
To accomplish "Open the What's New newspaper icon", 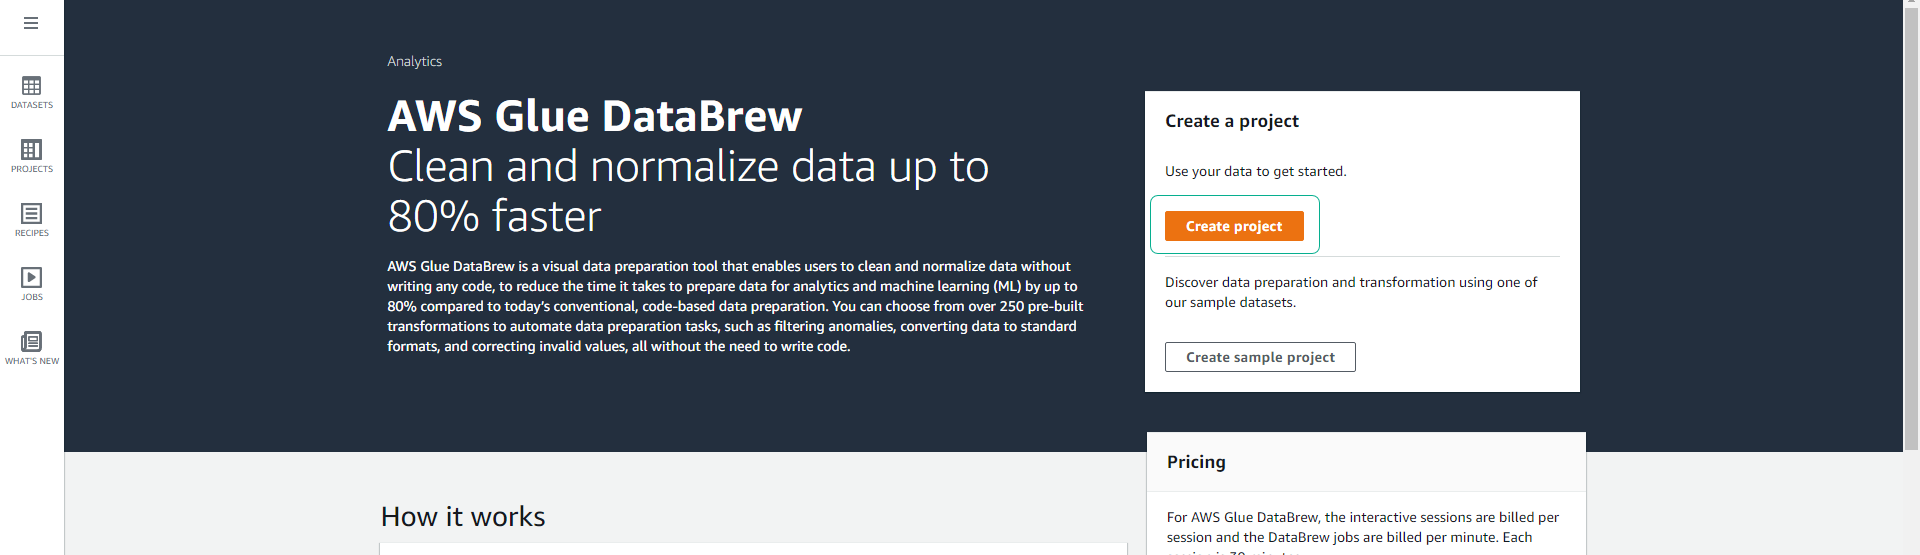I will 32,342.
